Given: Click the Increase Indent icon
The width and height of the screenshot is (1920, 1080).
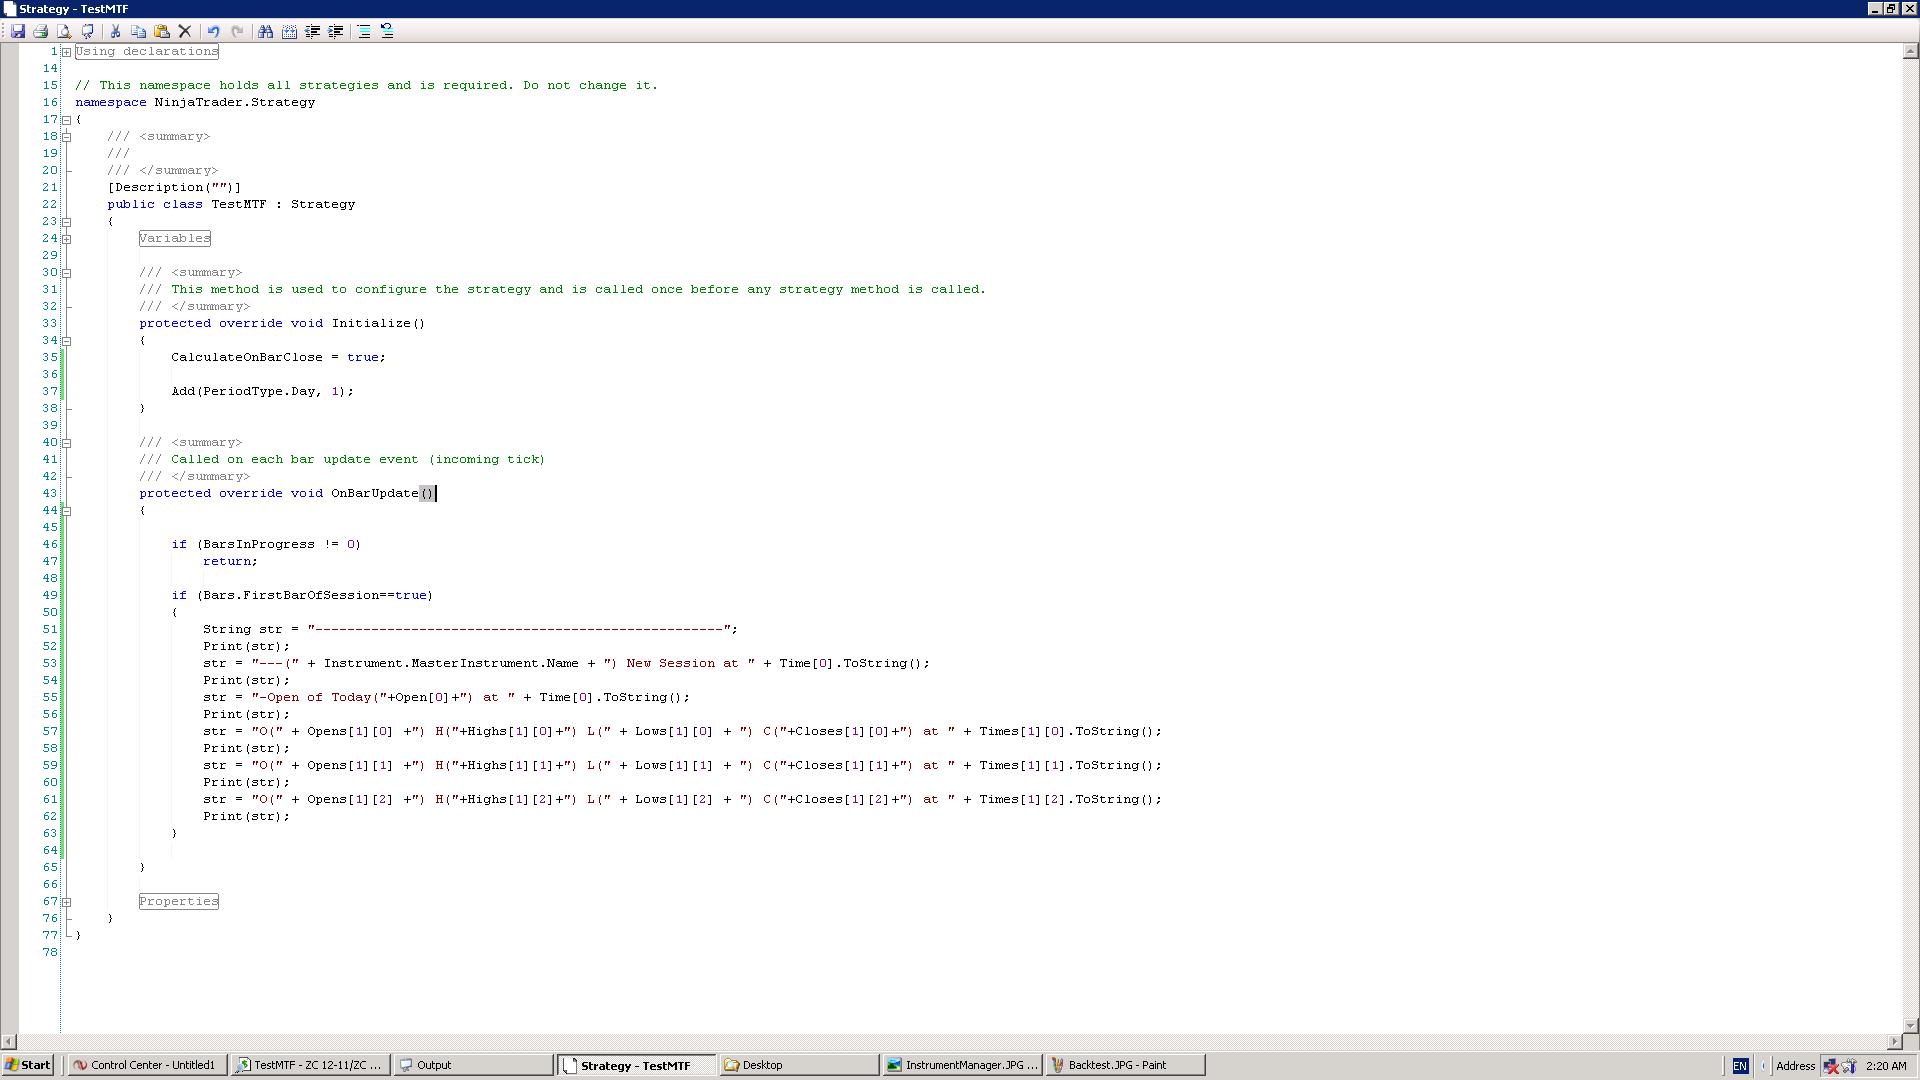Looking at the screenshot, I should tap(336, 31).
